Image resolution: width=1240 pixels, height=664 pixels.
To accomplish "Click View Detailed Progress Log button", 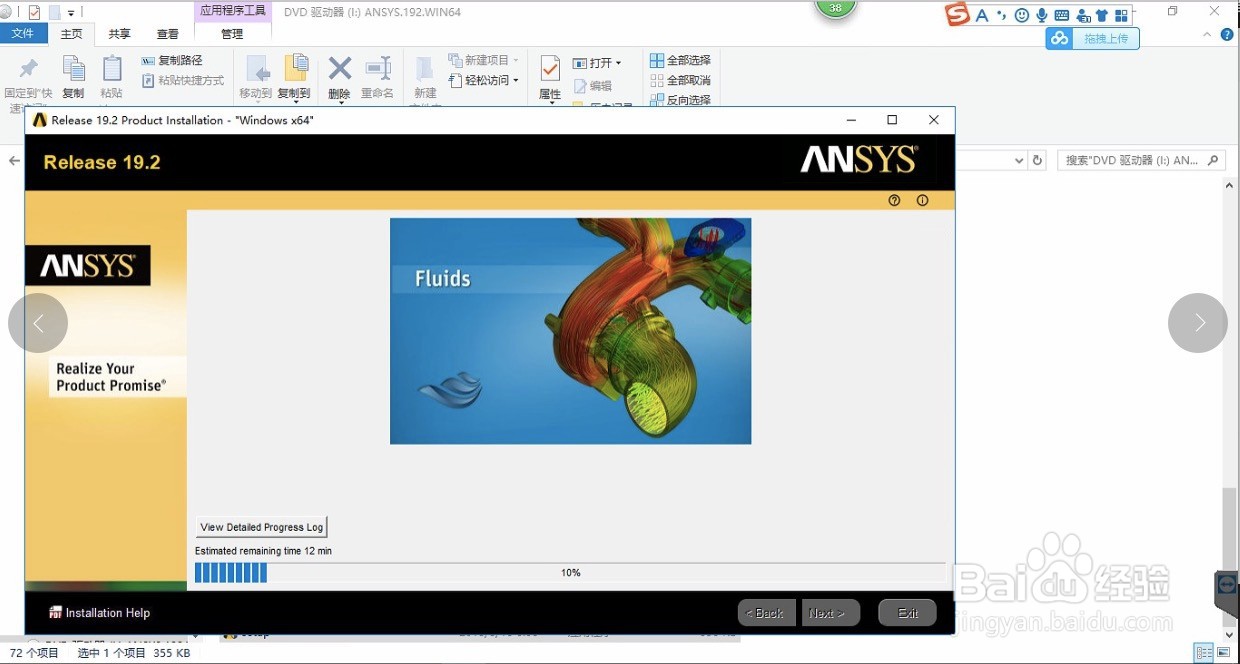I will (x=262, y=527).
